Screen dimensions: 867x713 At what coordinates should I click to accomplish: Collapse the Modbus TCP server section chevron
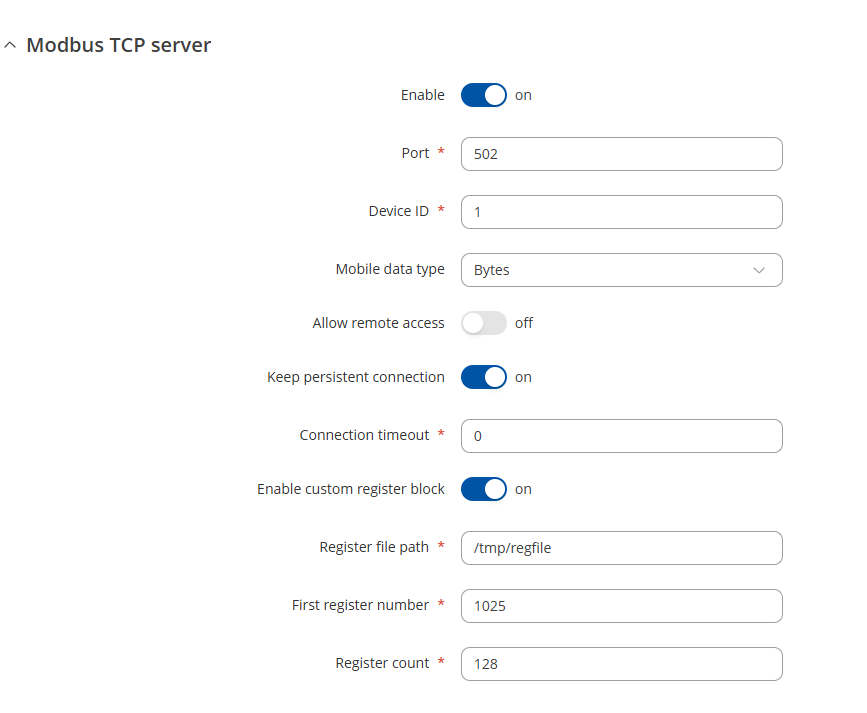pyautogui.click(x=10, y=46)
